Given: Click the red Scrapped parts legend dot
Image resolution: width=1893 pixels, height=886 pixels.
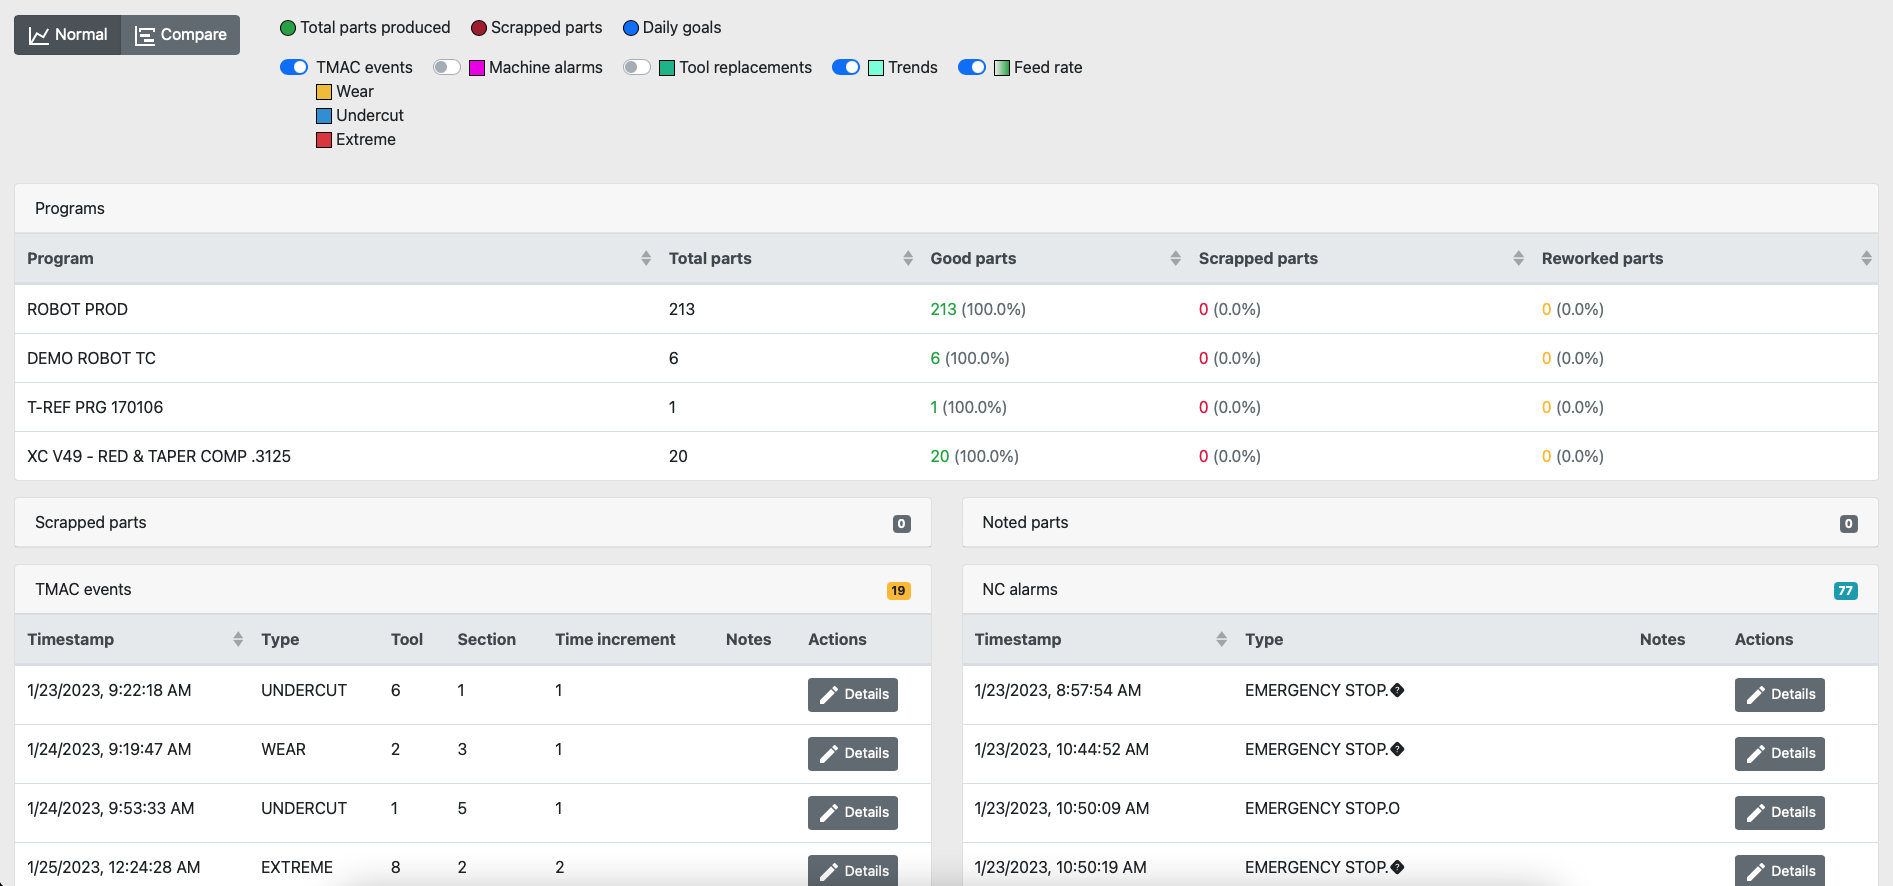Looking at the screenshot, I should coord(479,28).
